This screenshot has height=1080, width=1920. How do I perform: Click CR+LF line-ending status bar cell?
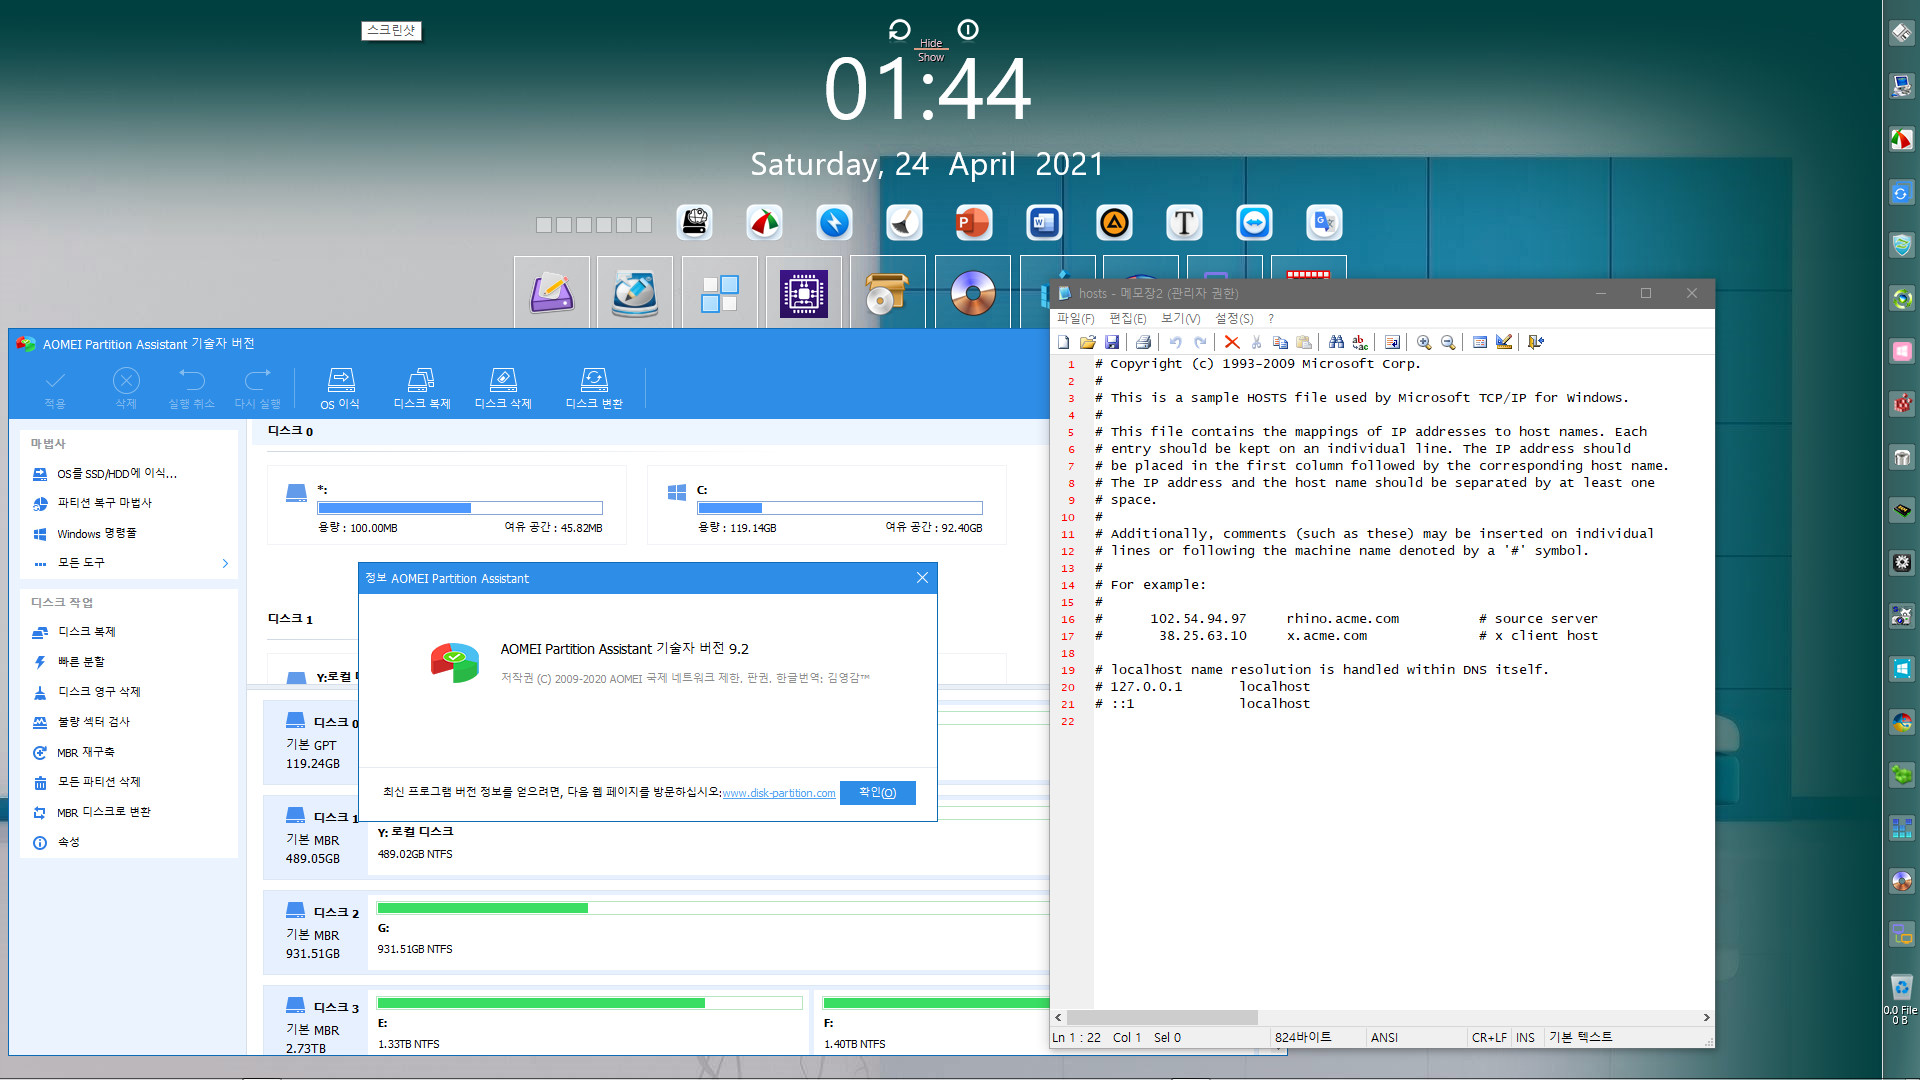(x=1489, y=1038)
